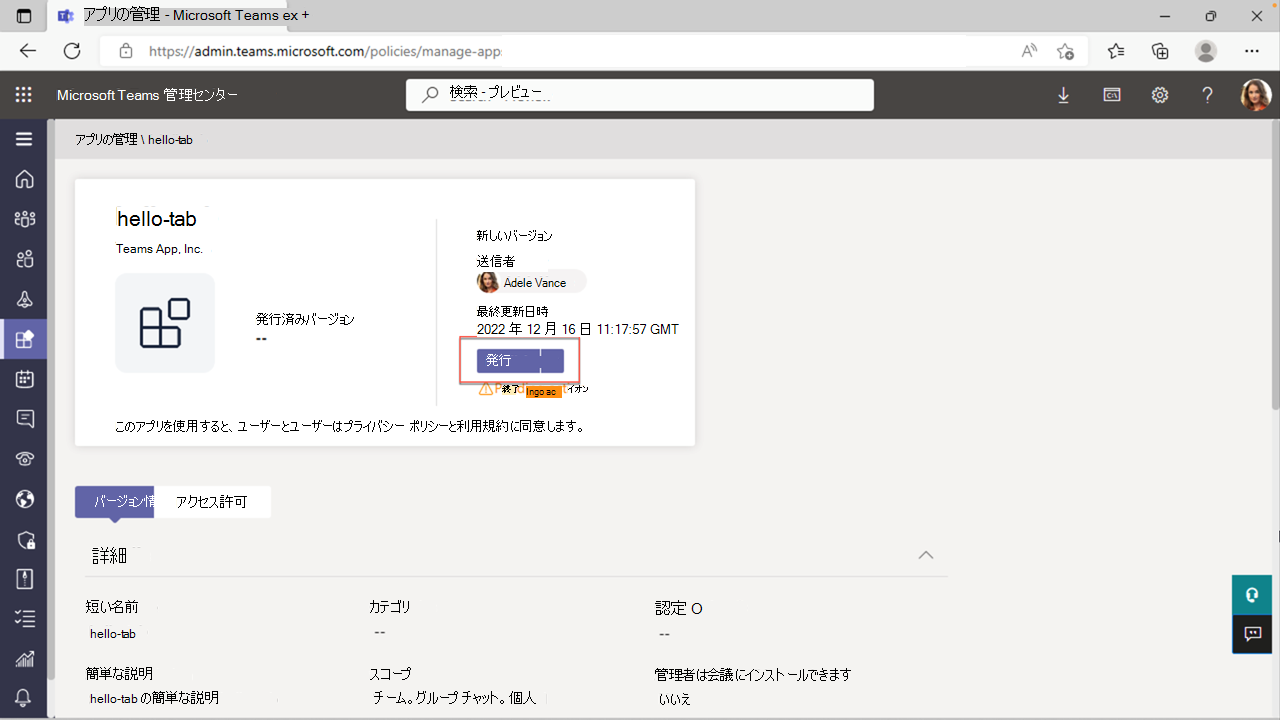Open the Locations globe icon in sidebar
This screenshot has height=720, width=1280.
point(25,499)
